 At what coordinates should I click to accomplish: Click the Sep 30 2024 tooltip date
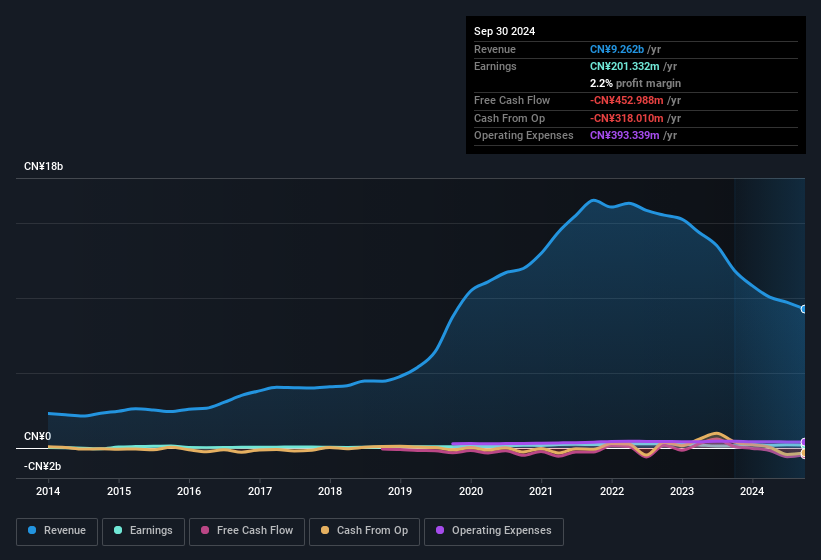tap(504, 31)
